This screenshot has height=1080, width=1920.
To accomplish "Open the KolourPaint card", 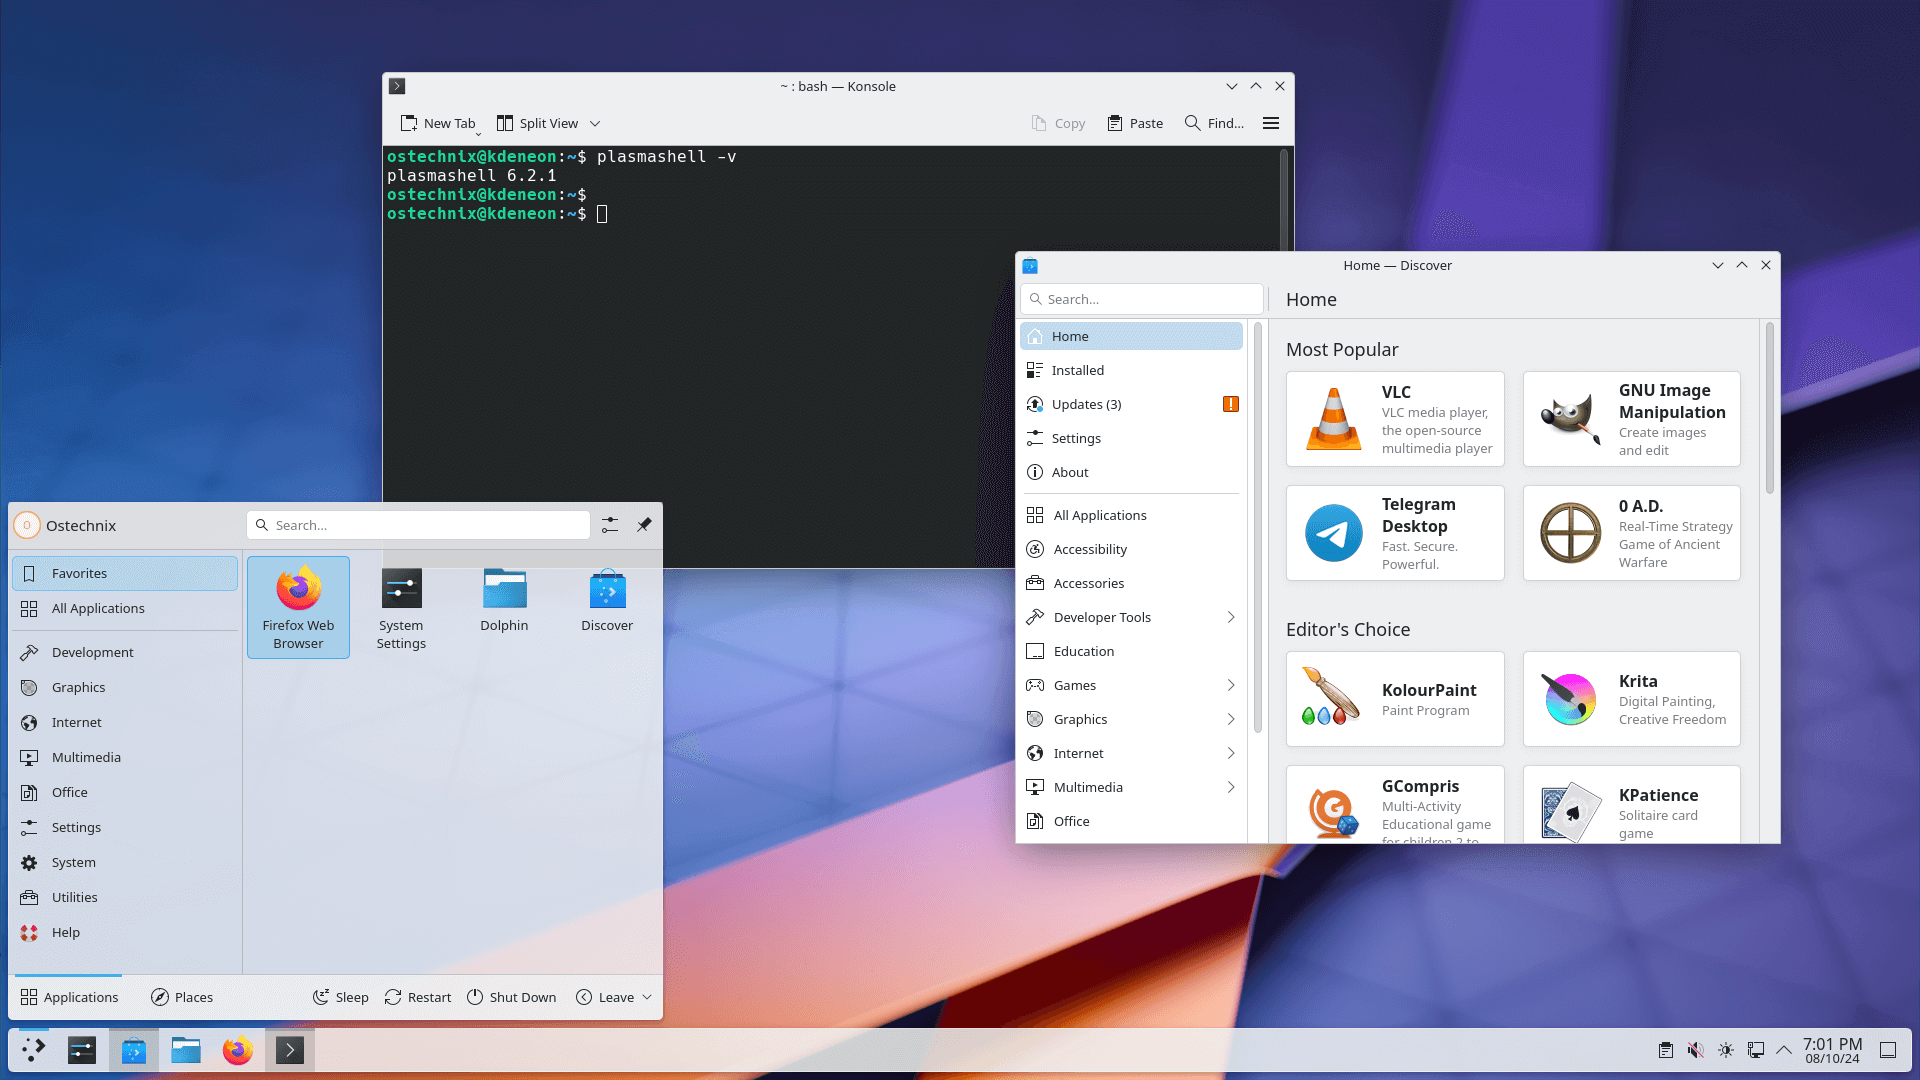I will click(1395, 699).
